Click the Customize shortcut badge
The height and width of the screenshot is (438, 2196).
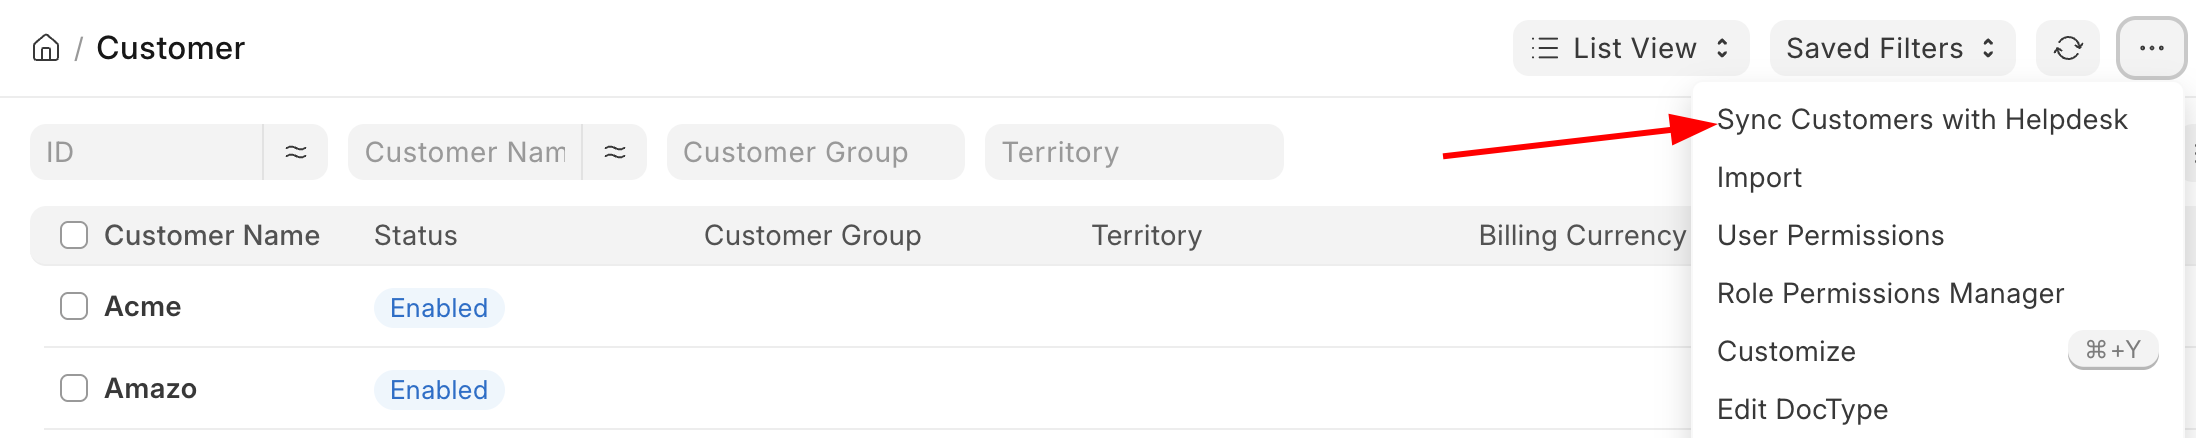[x=2113, y=350]
